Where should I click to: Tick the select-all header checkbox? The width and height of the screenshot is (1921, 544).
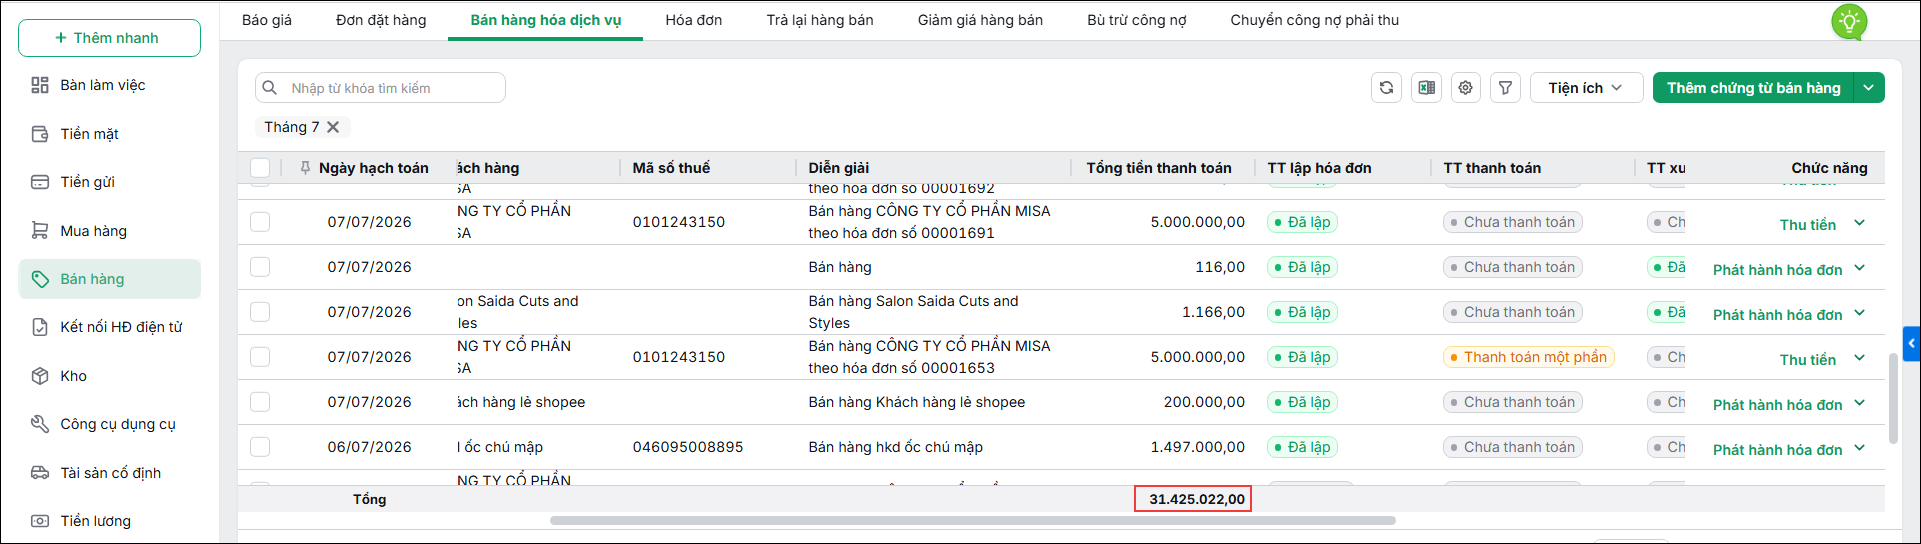pyautogui.click(x=260, y=168)
